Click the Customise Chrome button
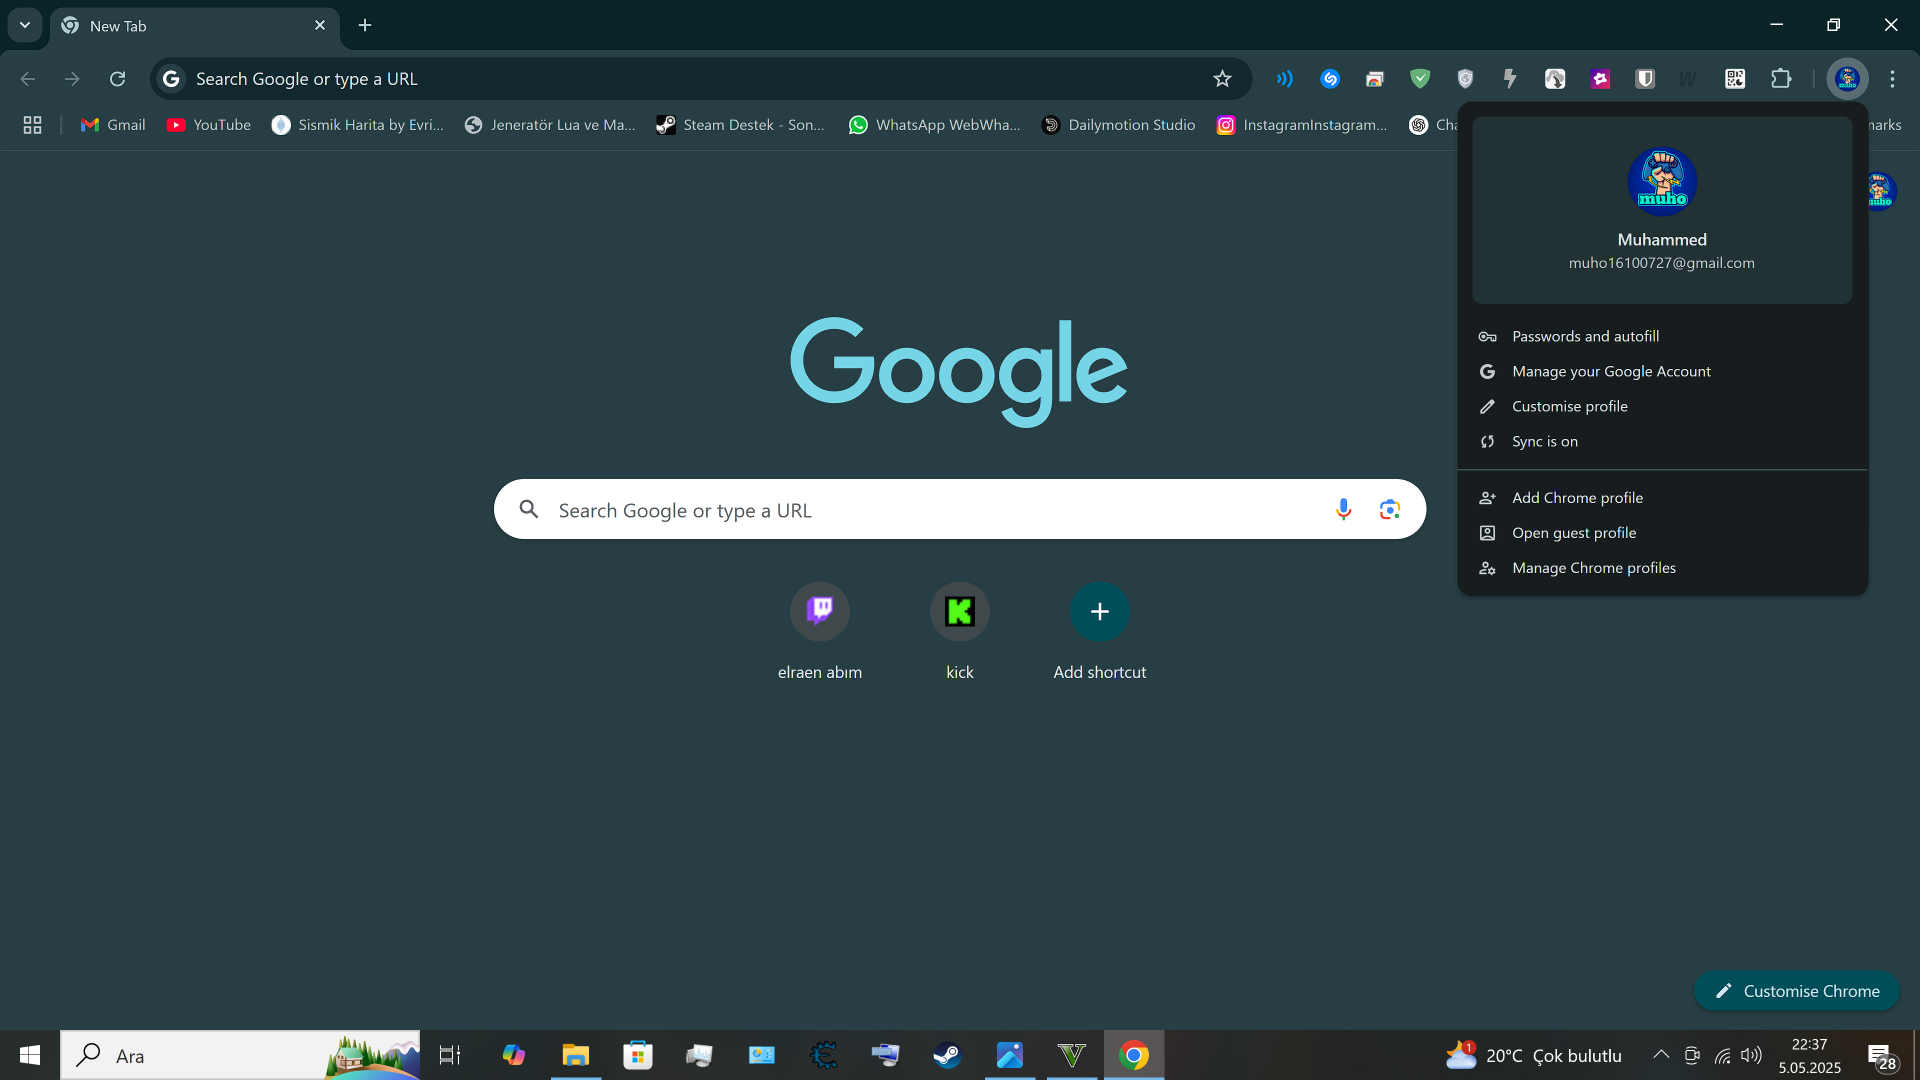This screenshot has width=1920, height=1080. pos(1796,991)
